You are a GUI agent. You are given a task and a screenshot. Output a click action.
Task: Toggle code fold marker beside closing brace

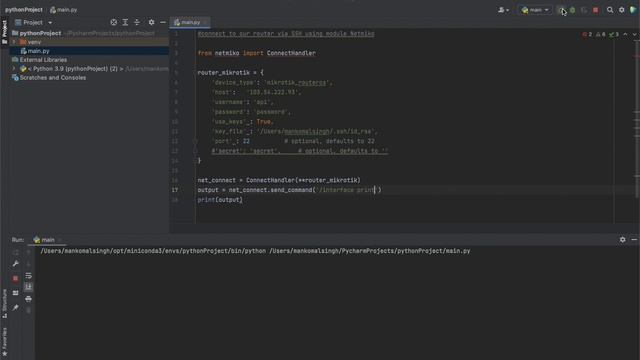tap(196, 161)
